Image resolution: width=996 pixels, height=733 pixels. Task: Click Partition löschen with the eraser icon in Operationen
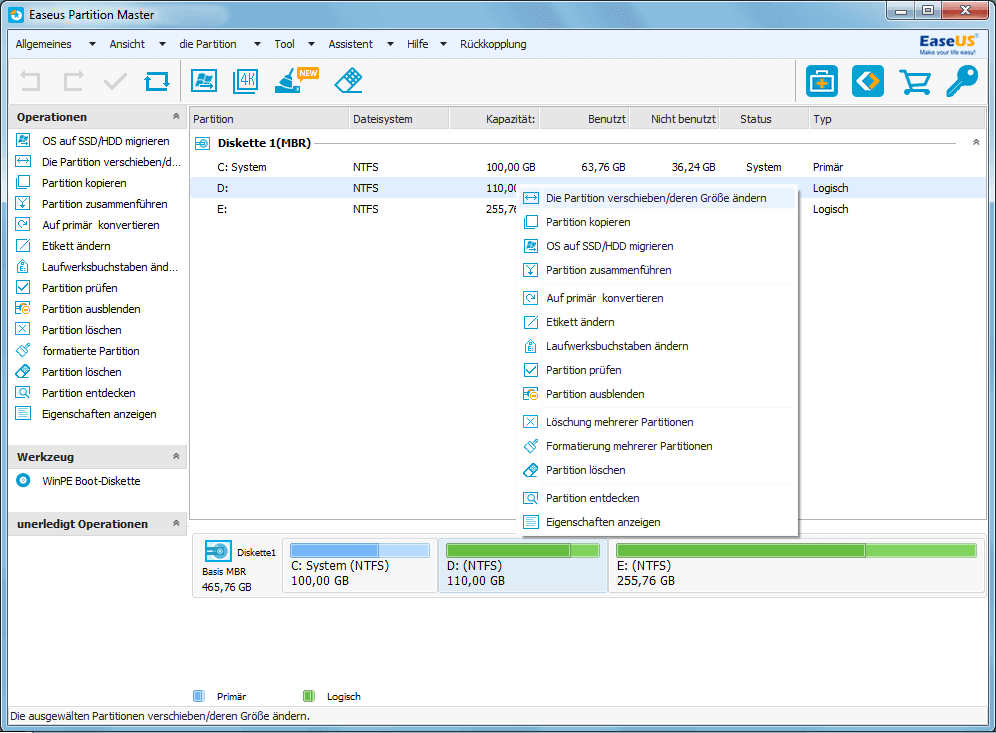(x=81, y=372)
